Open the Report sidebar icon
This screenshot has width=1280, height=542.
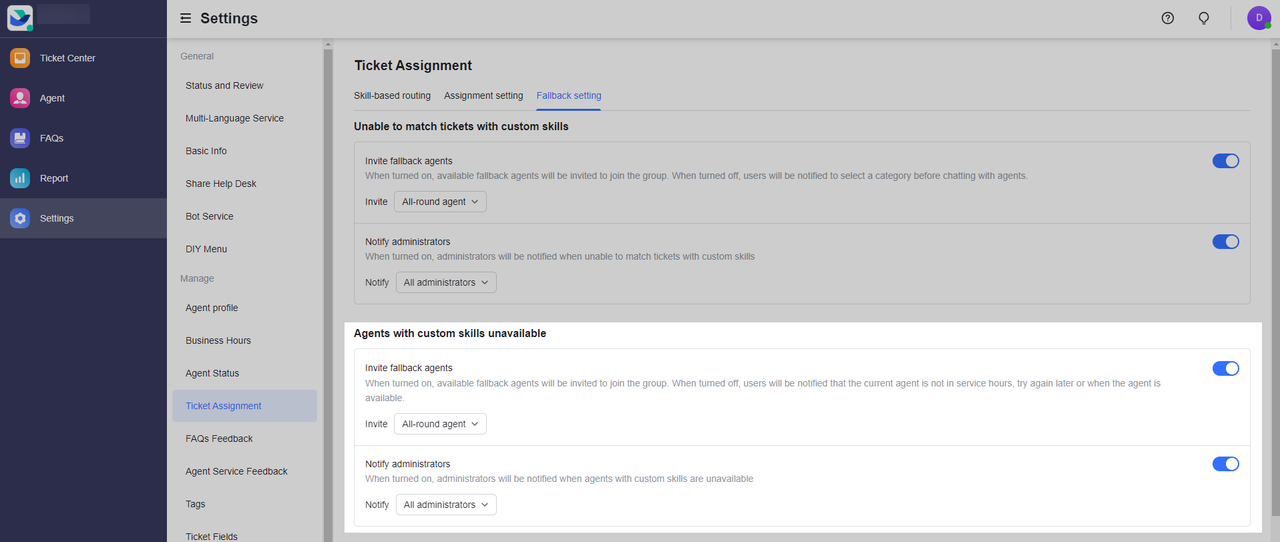[20, 178]
